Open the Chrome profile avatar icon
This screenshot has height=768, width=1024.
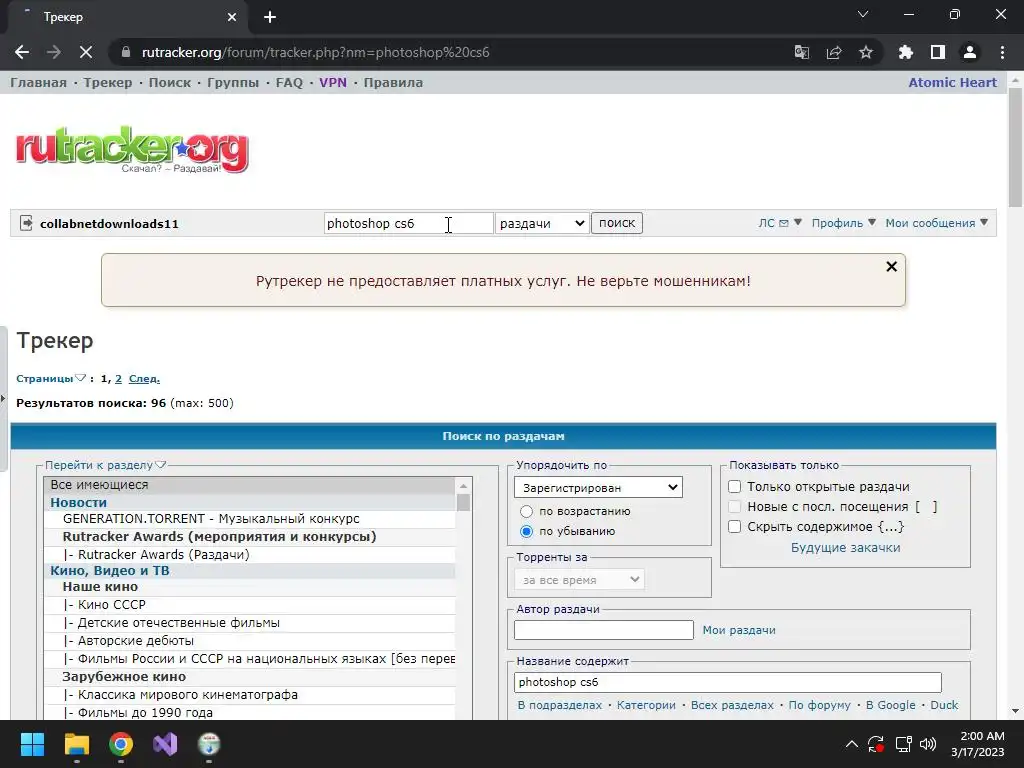click(970, 52)
